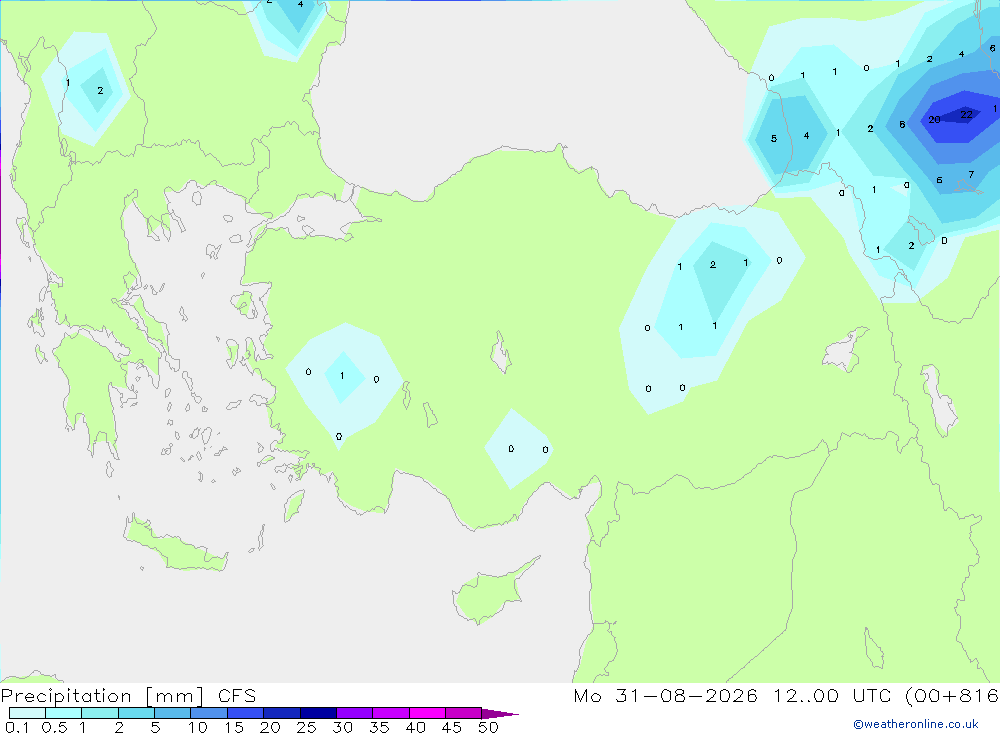
Task: Select the 10–15 mm legend color segment
Action: click(x=209, y=713)
